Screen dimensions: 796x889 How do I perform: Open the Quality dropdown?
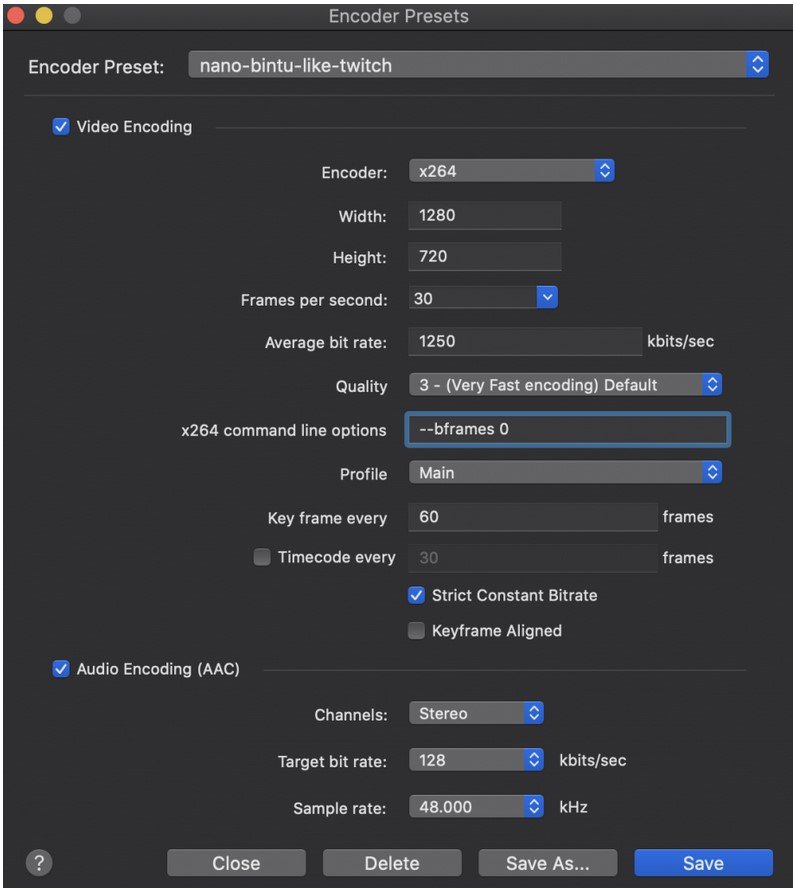(566, 385)
